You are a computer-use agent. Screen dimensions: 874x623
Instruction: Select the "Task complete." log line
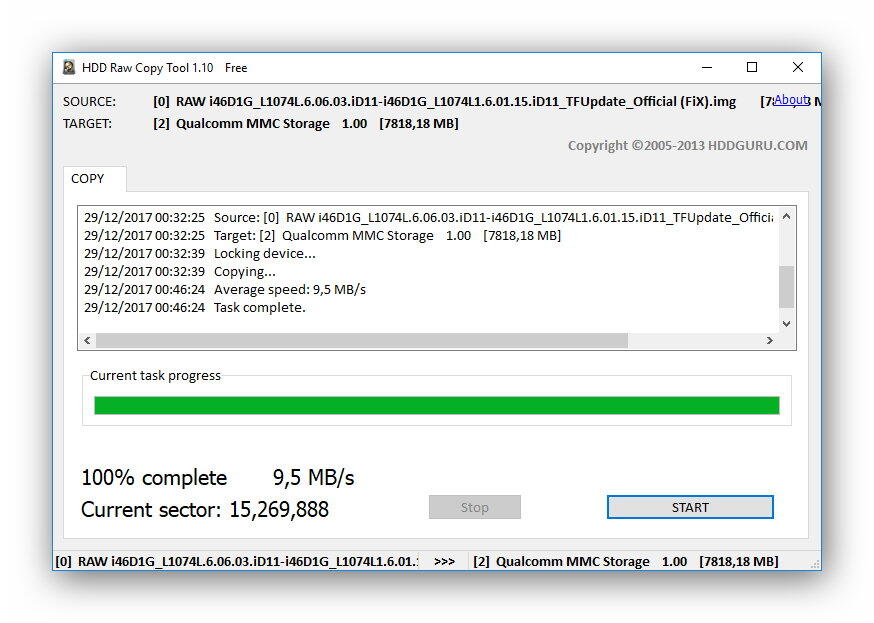[x=259, y=307]
